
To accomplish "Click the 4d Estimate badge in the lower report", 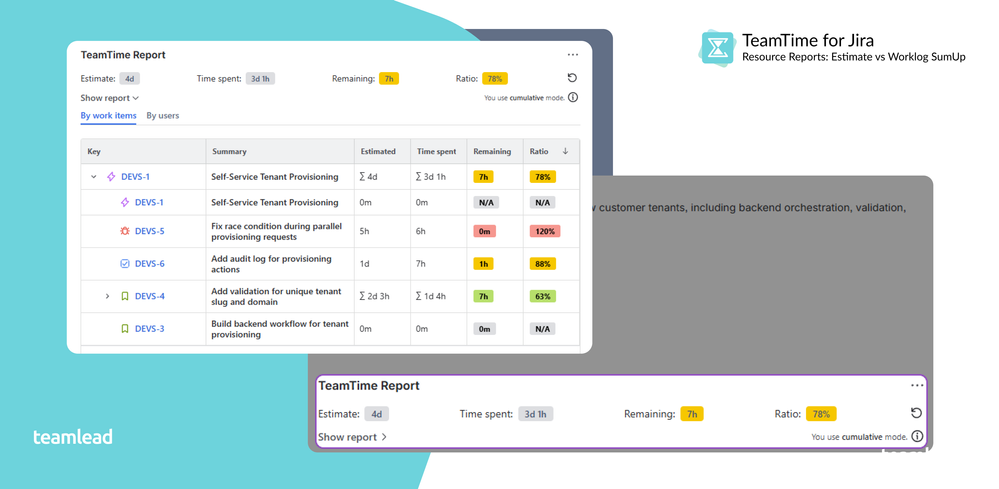I will coord(377,414).
